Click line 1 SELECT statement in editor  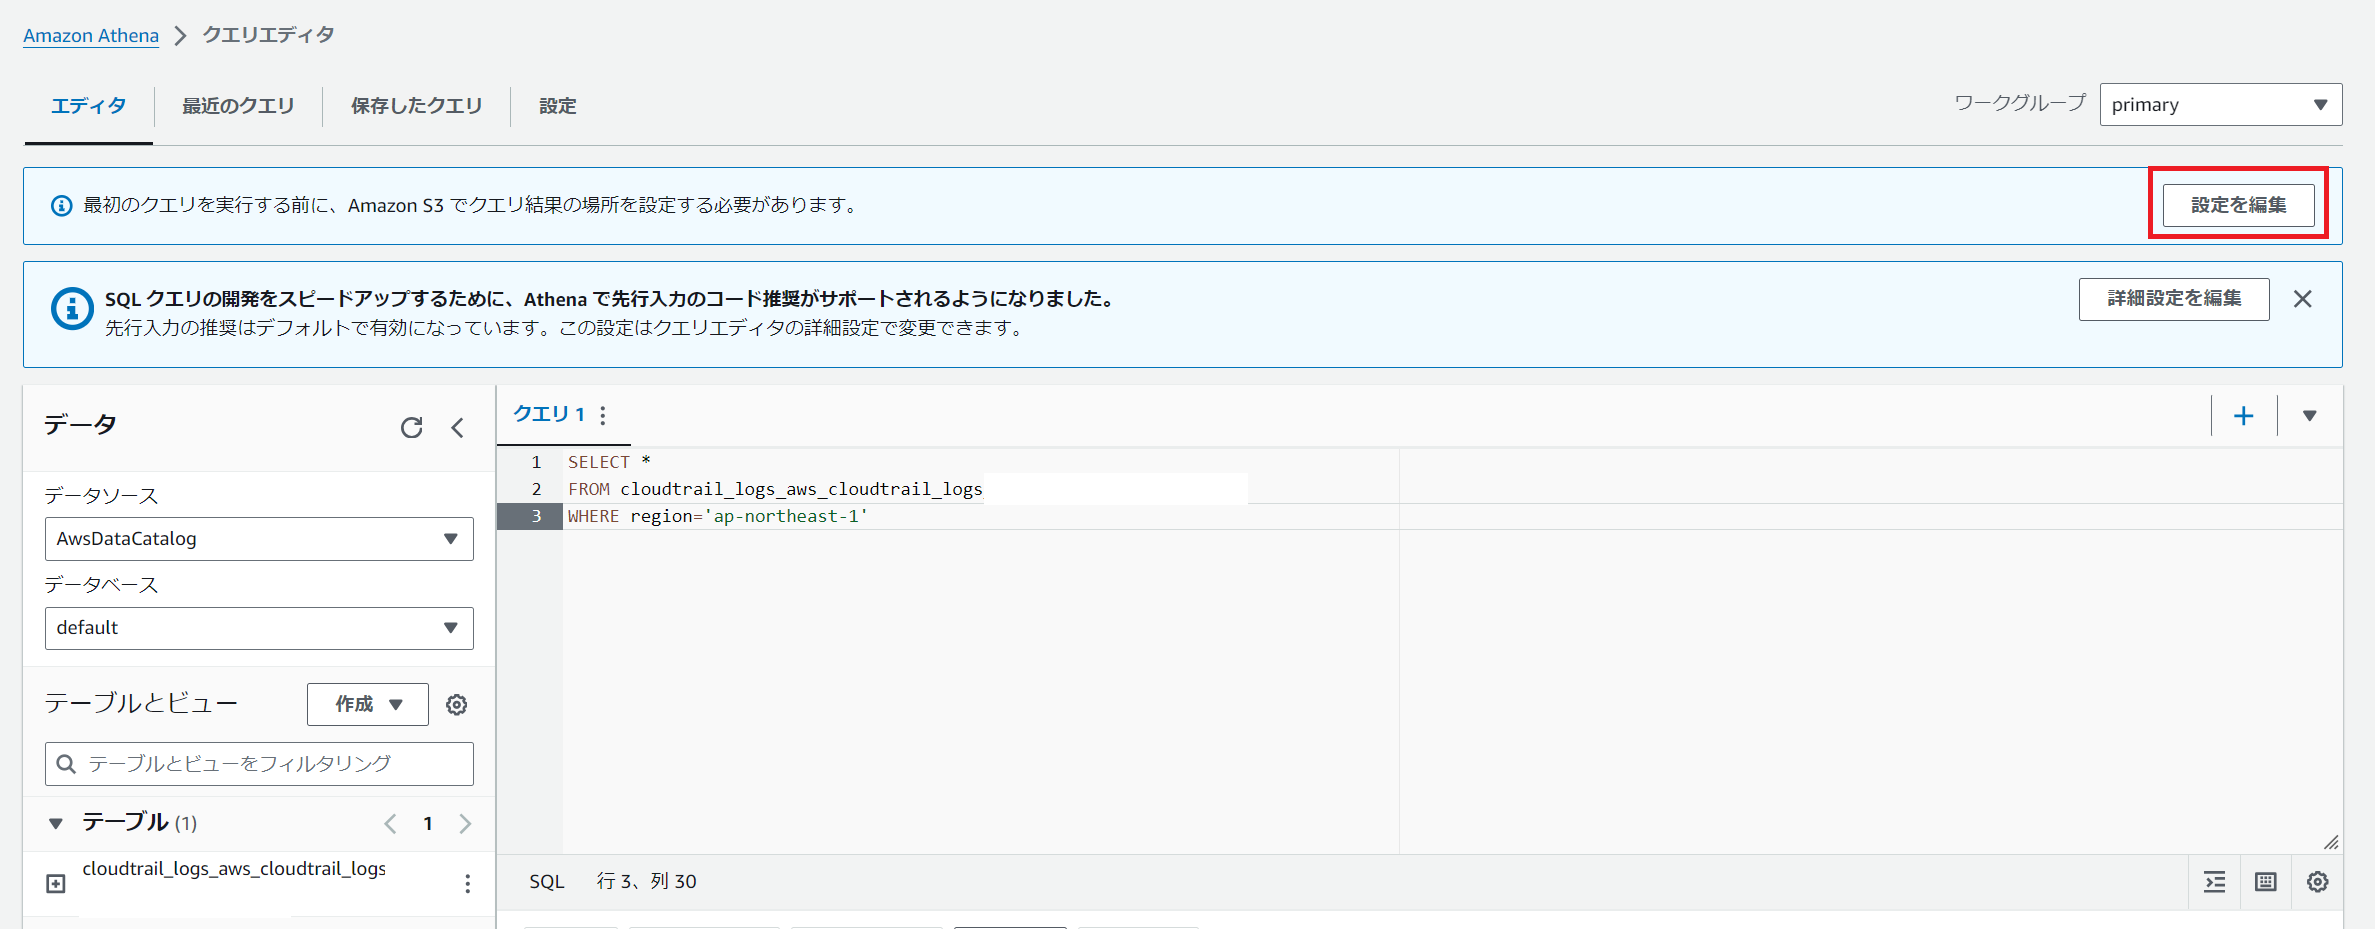609,462
